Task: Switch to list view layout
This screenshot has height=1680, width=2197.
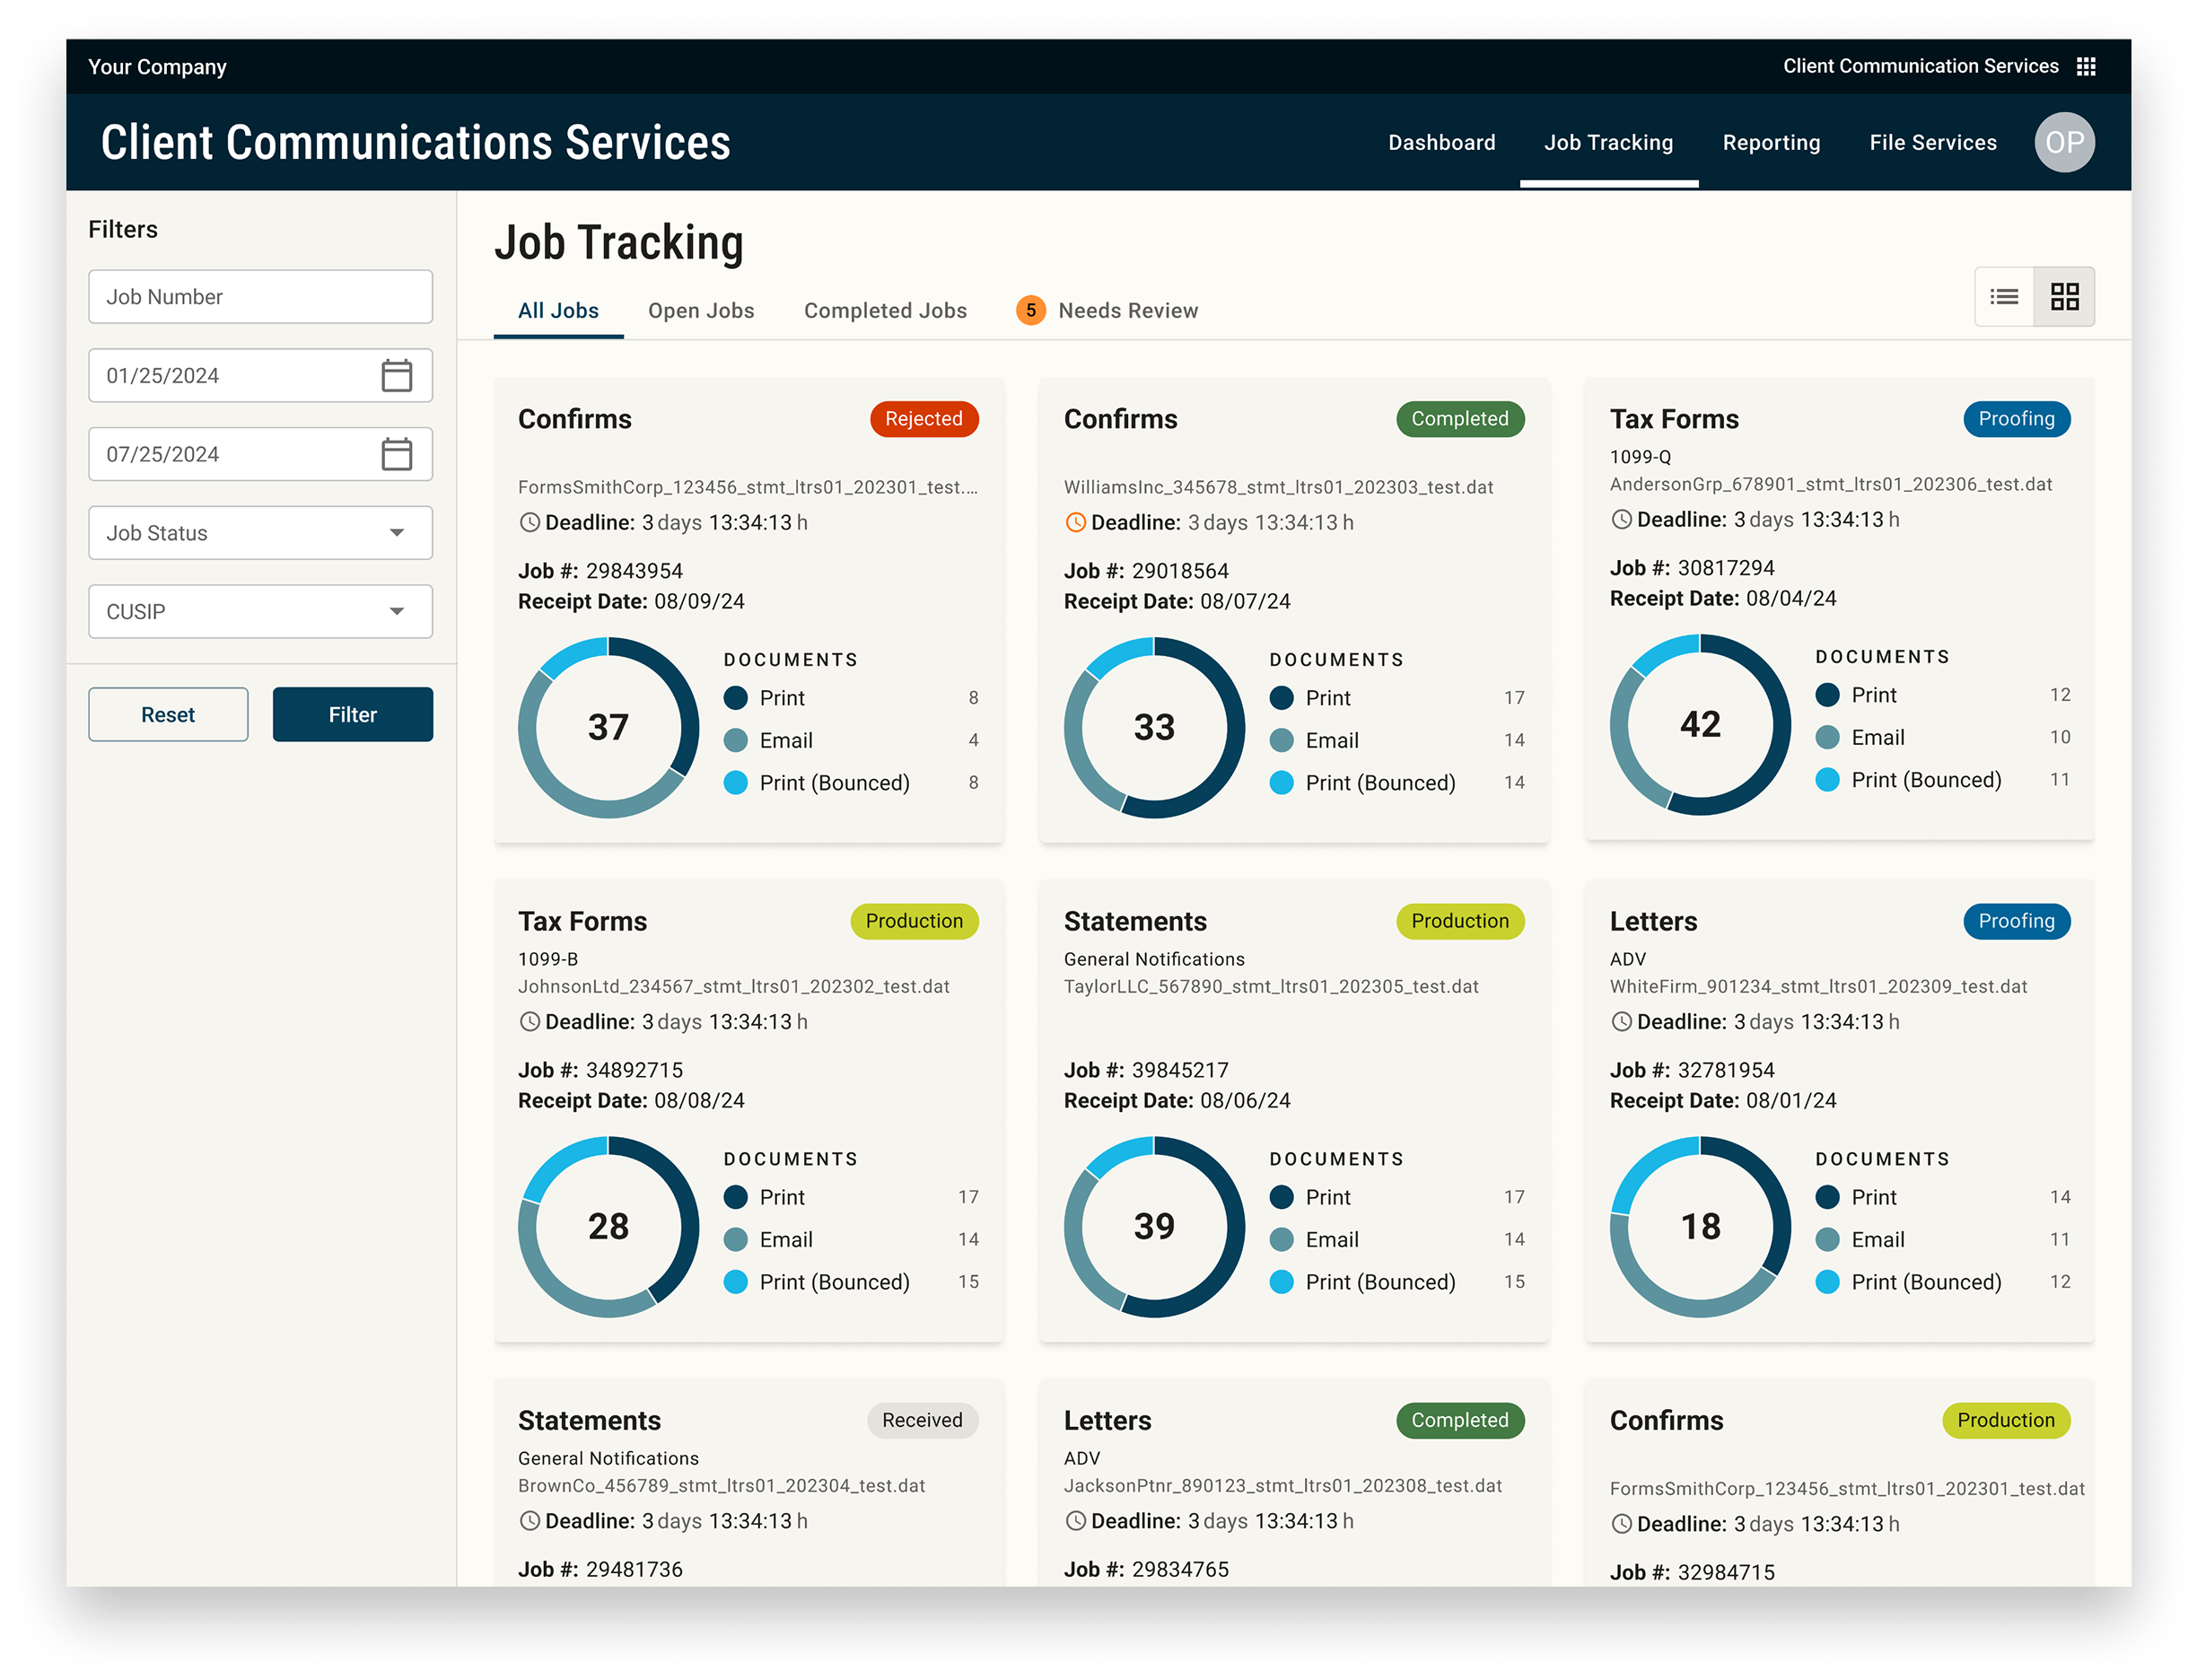Action: [x=2004, y=296]
